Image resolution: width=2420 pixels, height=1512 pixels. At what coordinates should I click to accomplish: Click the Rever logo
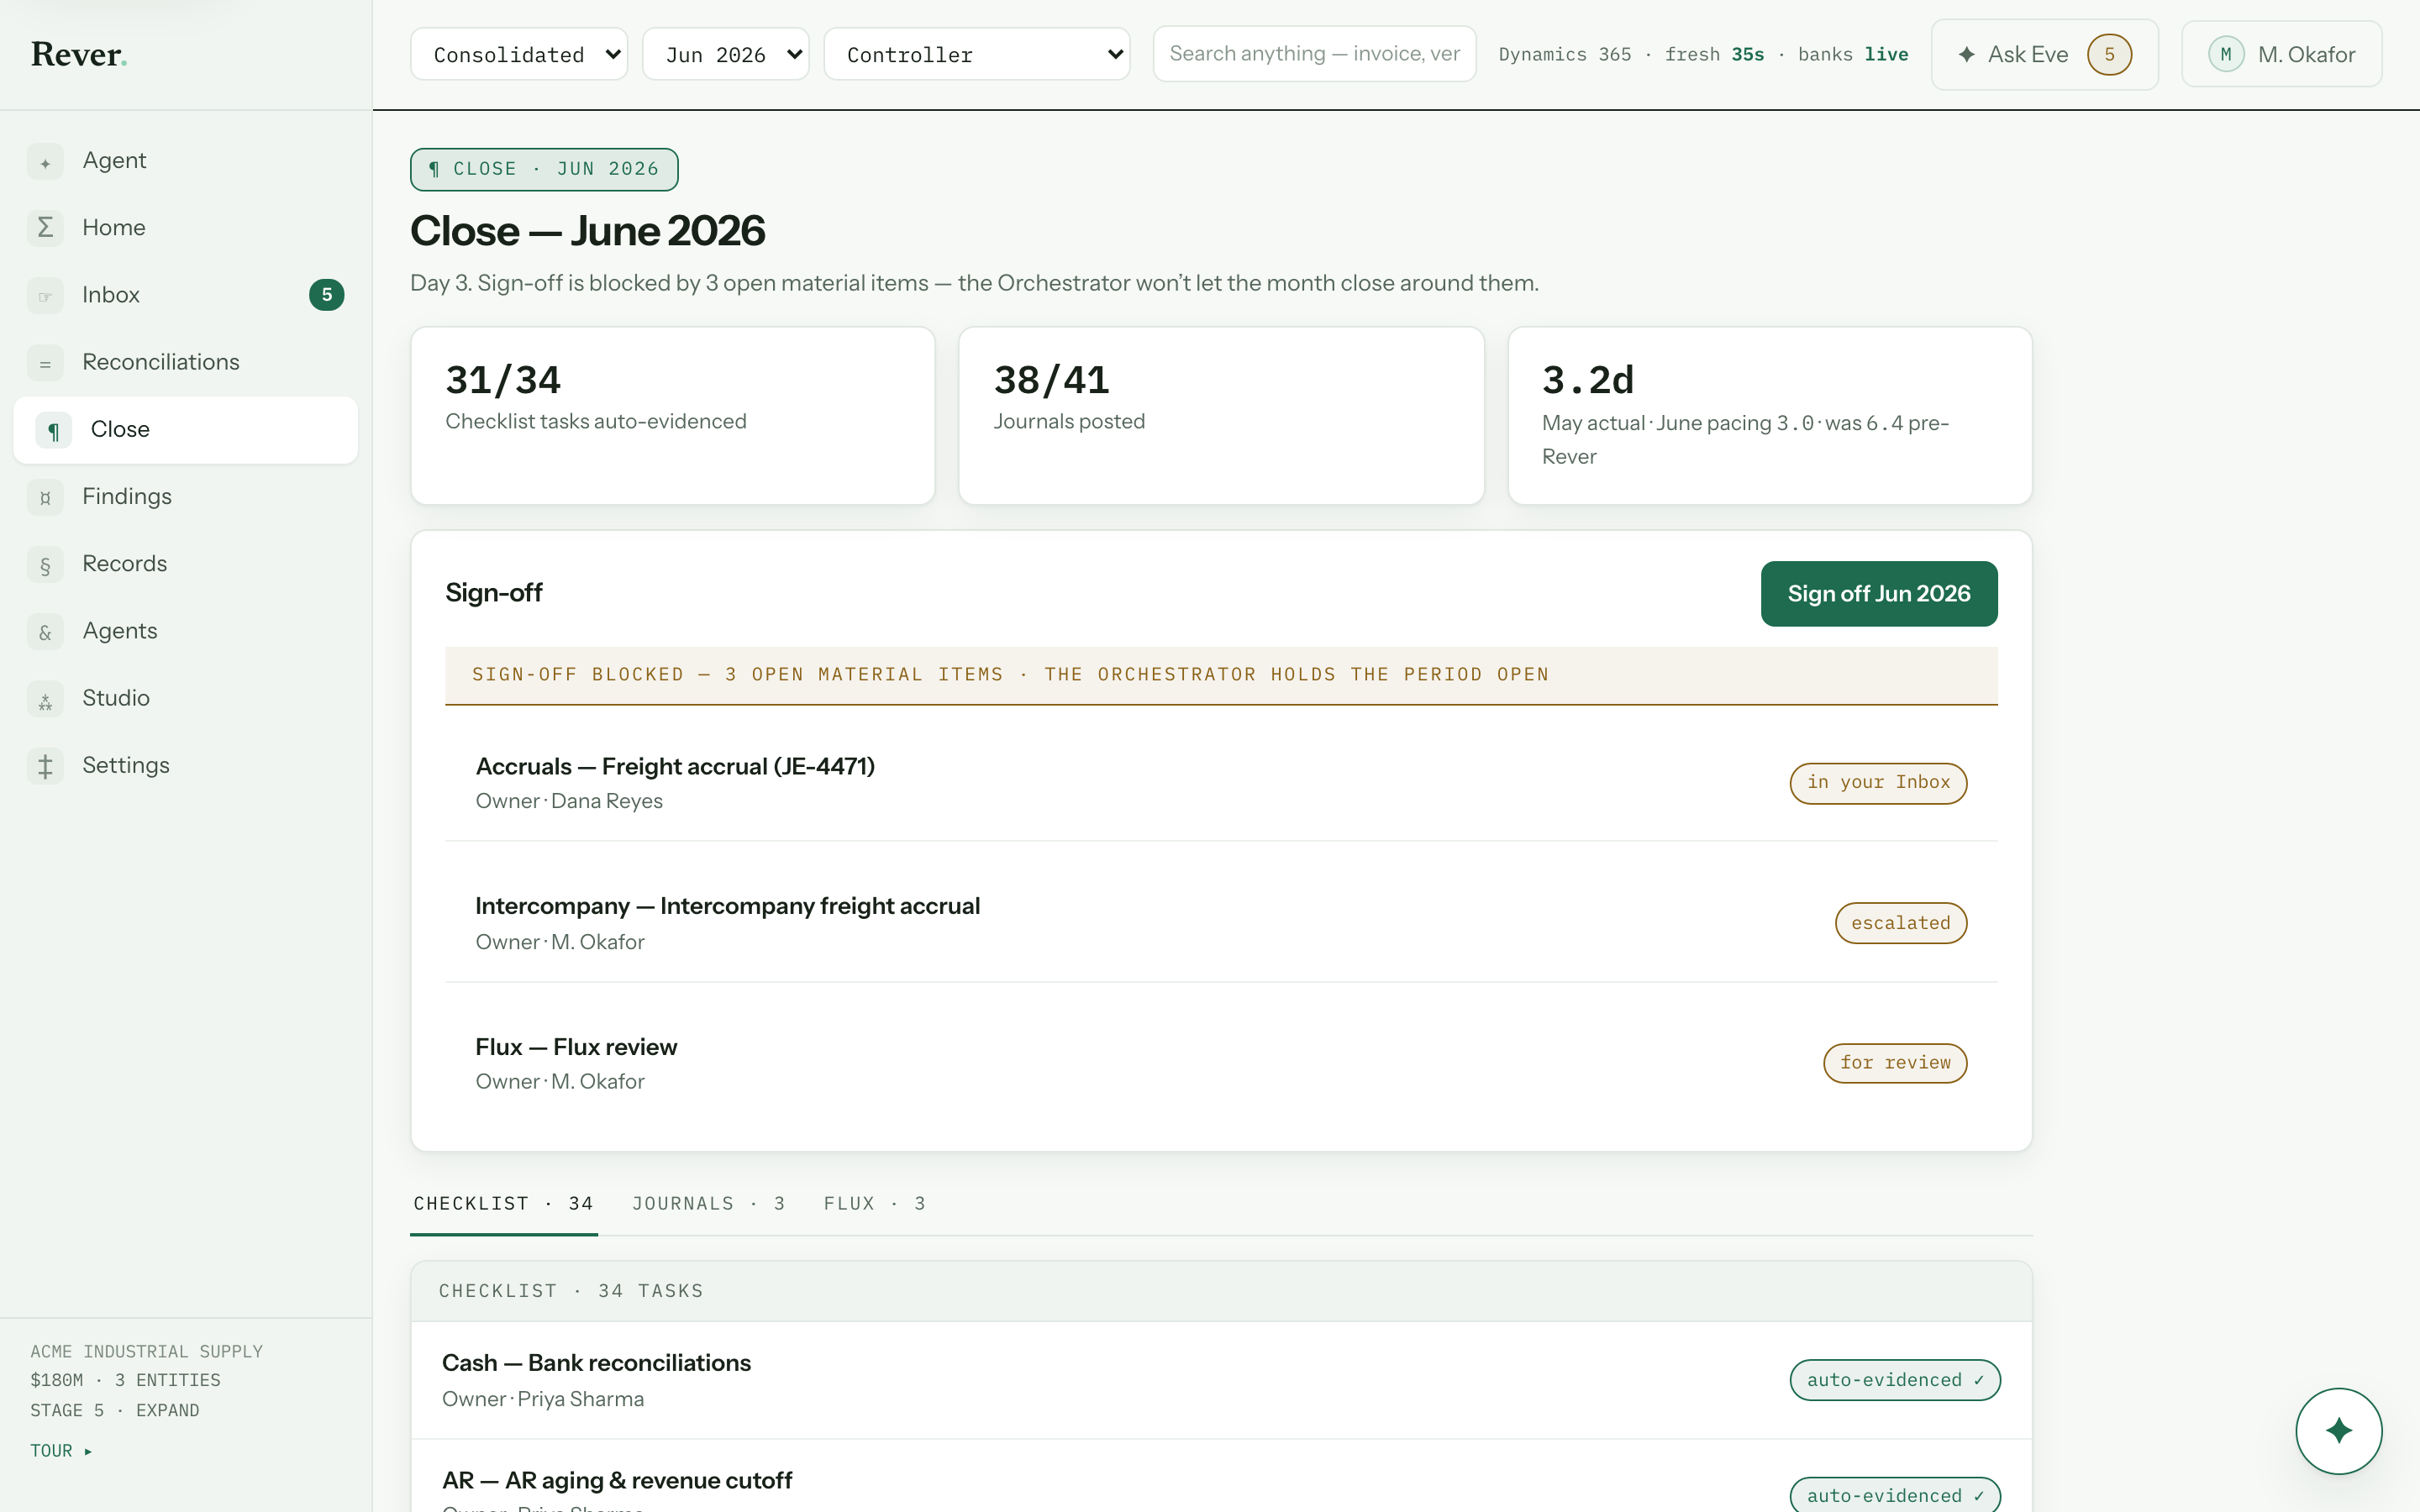coord(79,55)
